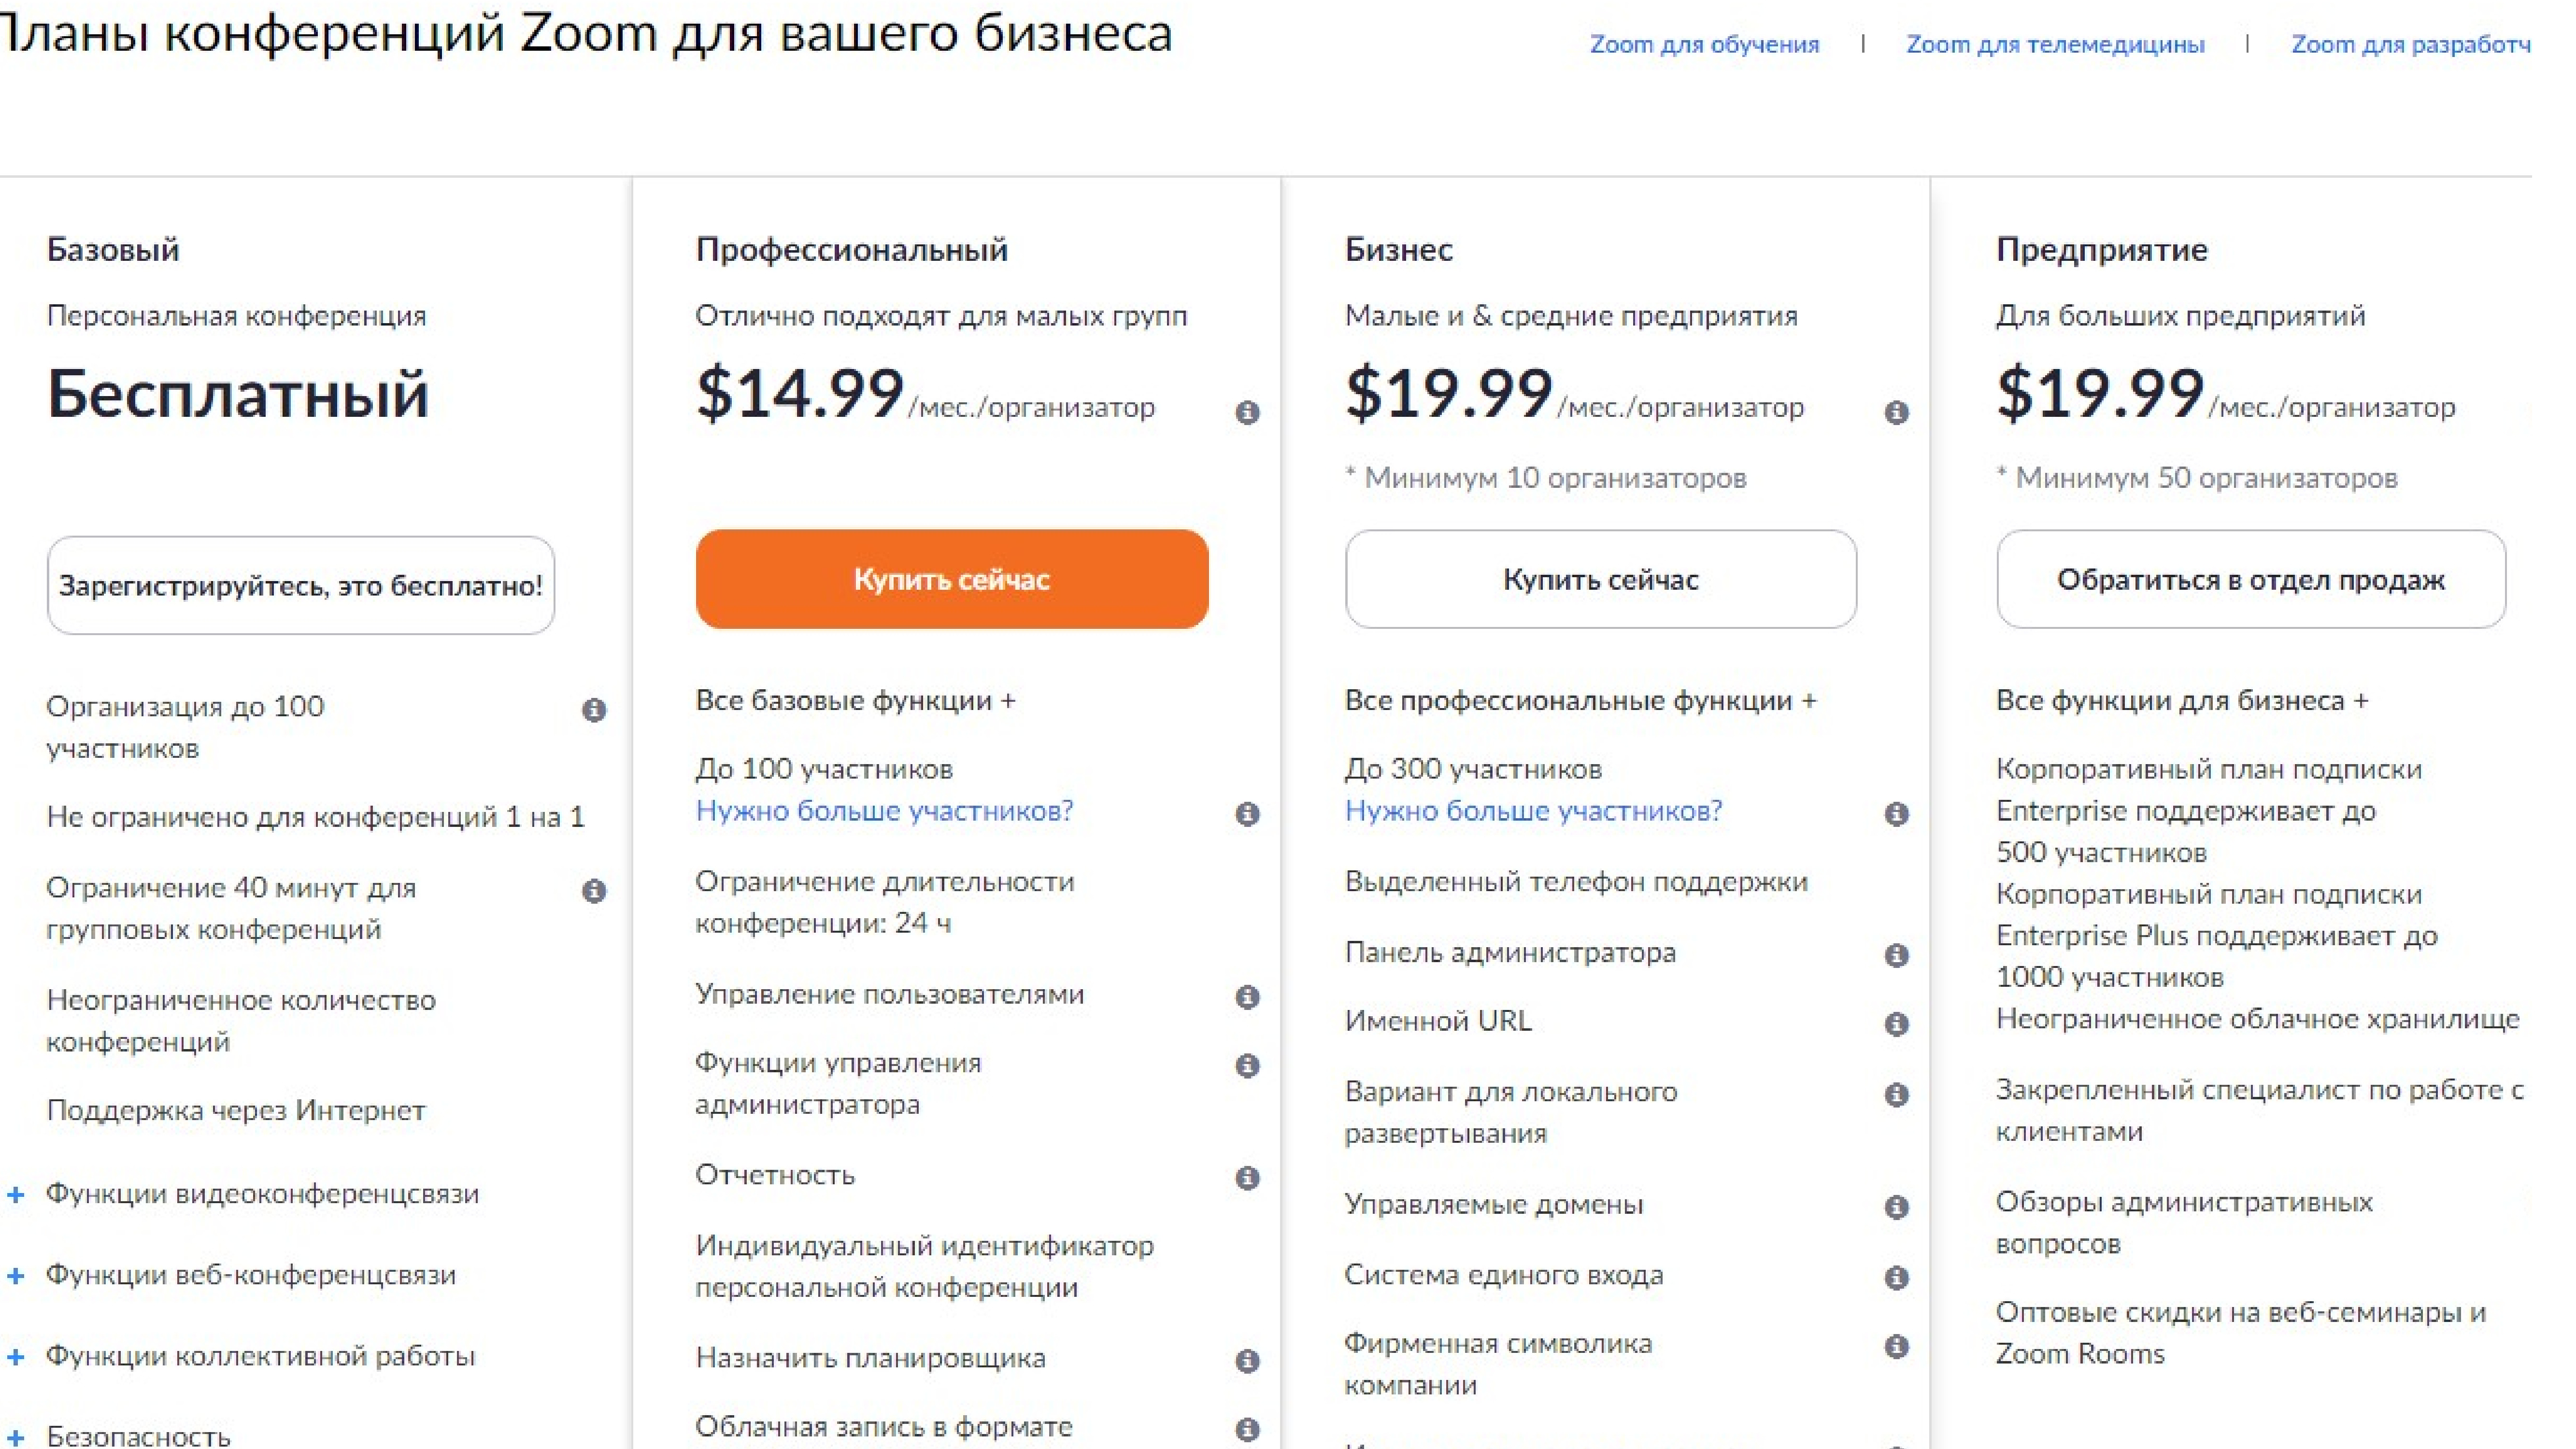The height and width of the screenshot is (1449, 2576).
Task: Show info for 'Назначить планировщика' feature
Action: point(1247,1361)
